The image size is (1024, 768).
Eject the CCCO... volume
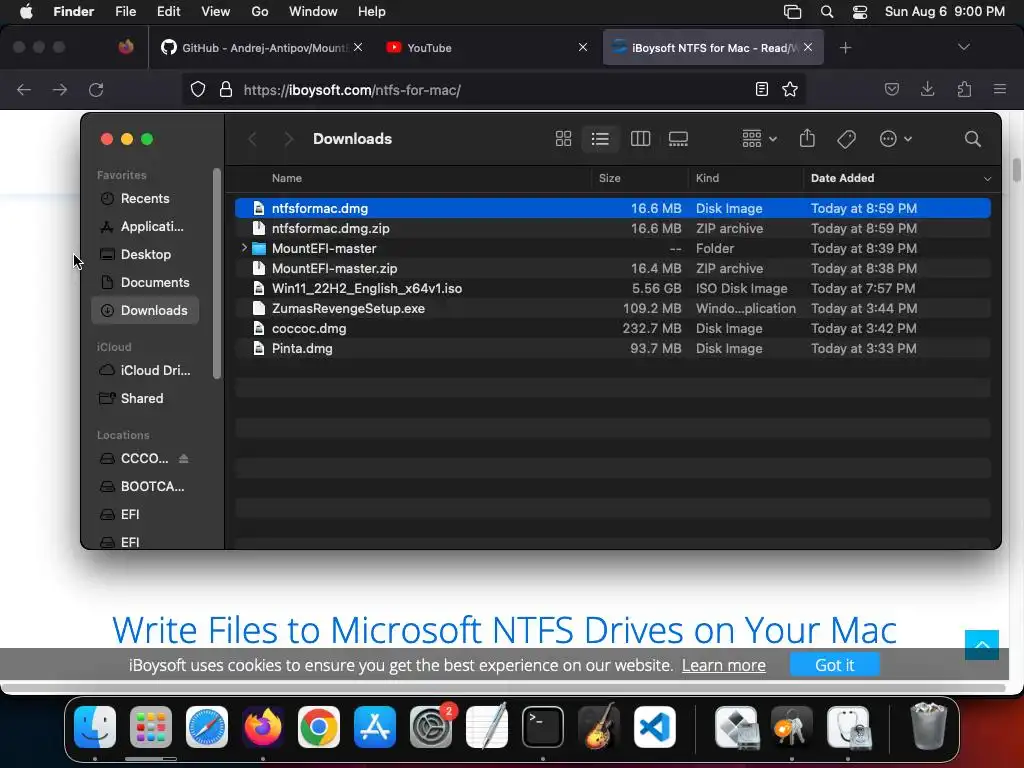[x=184, y=458]
